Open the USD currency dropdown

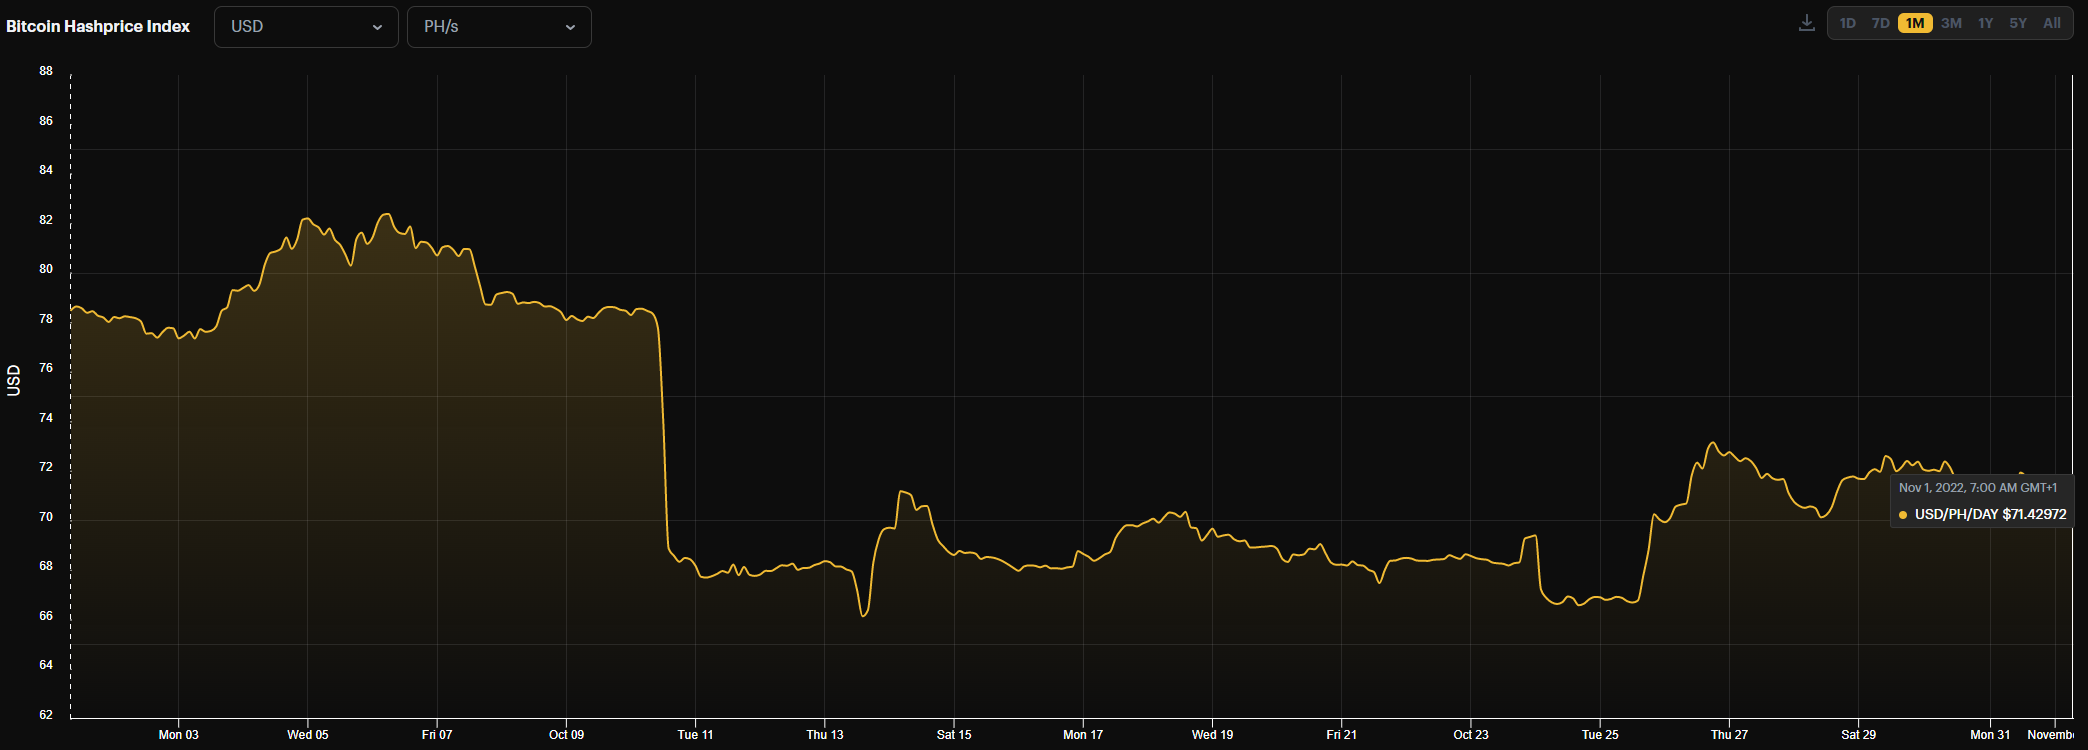tap(306, 27)
